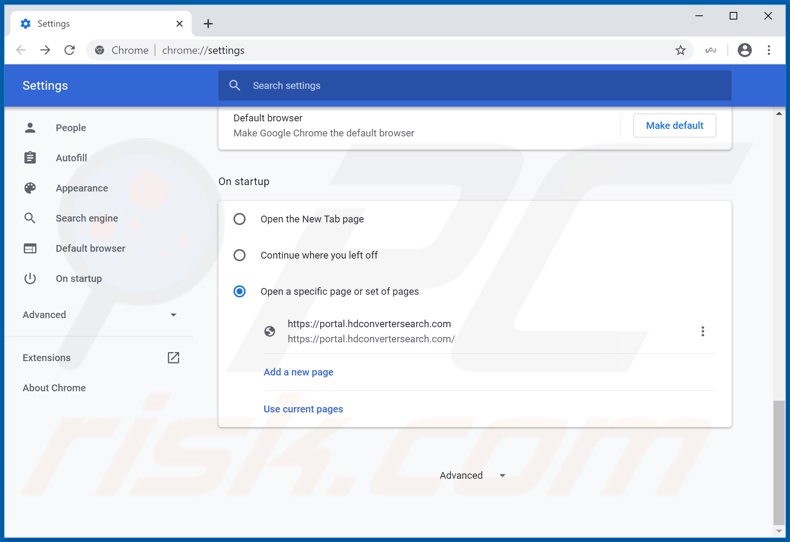
Task: Minimize the Chrome window
Action: 699,16
